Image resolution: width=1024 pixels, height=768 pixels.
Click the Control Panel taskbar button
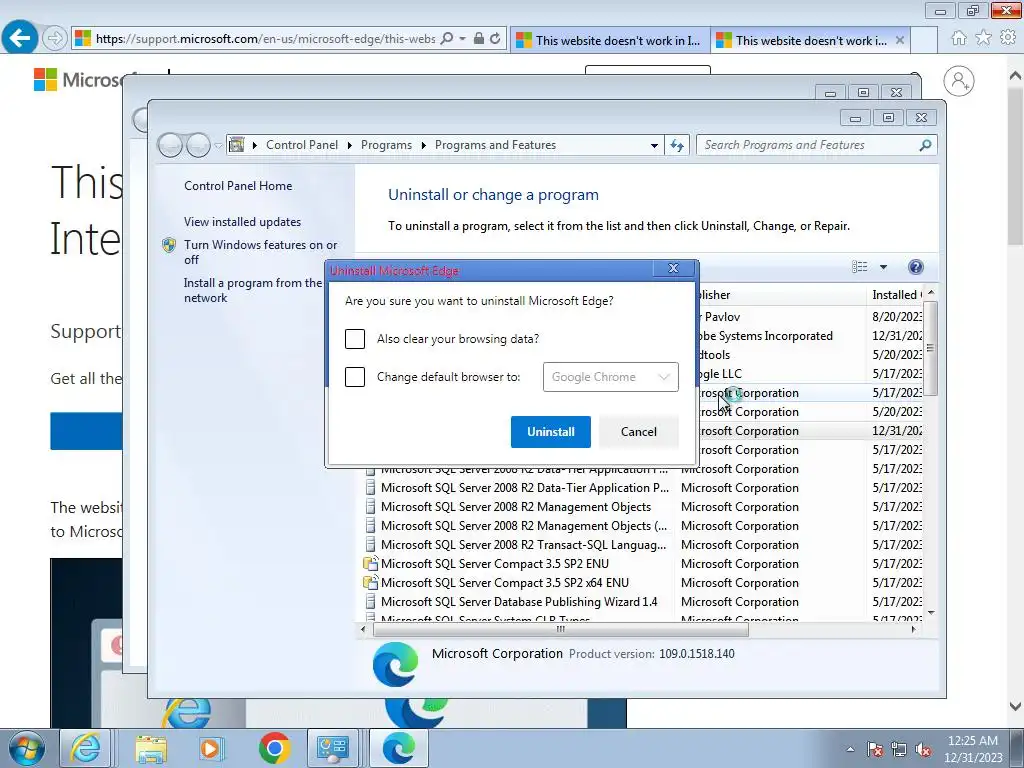(333, 748)
